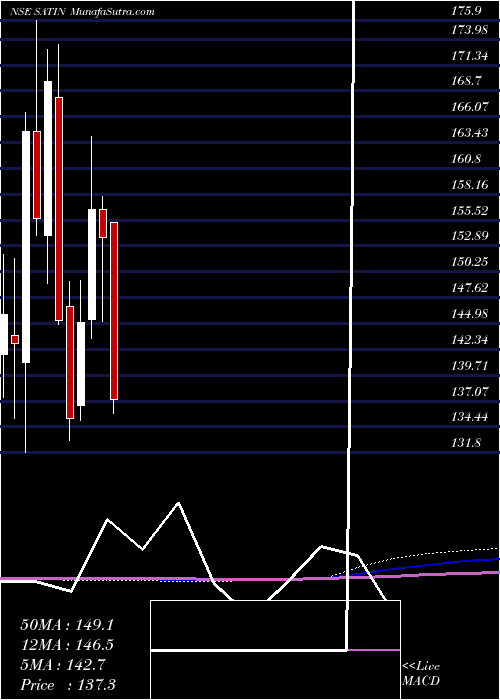The image size is (500, 700).
Task: Click the 150.25 price axis label
Action: point(470,262)
